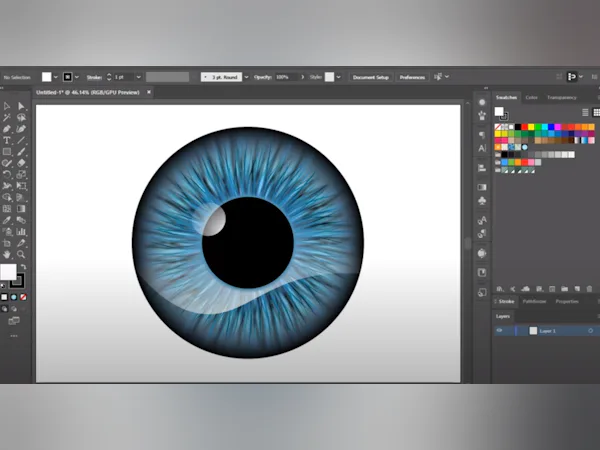The width and height of the screenshot is (600, 450).
Task: Select the Blend tool
Action: tap(21, 220)
